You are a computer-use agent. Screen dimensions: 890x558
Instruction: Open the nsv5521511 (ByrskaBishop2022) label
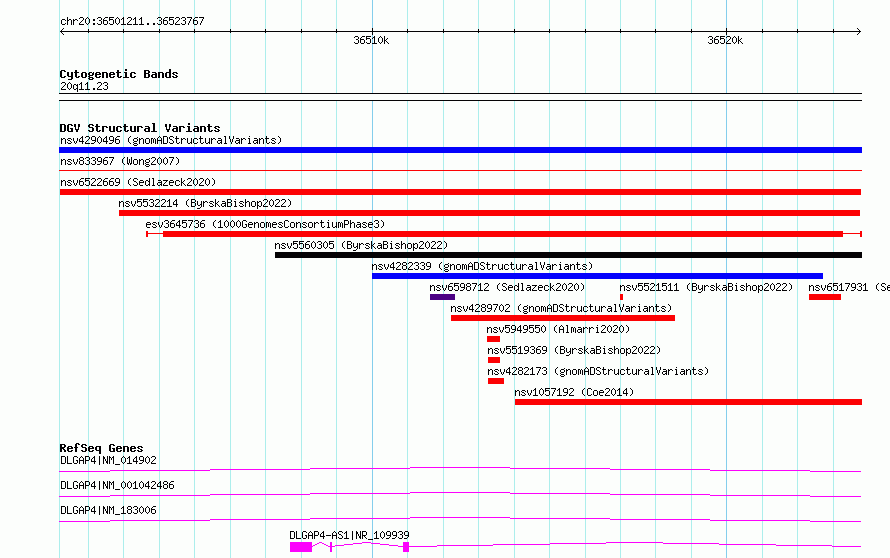706,287
